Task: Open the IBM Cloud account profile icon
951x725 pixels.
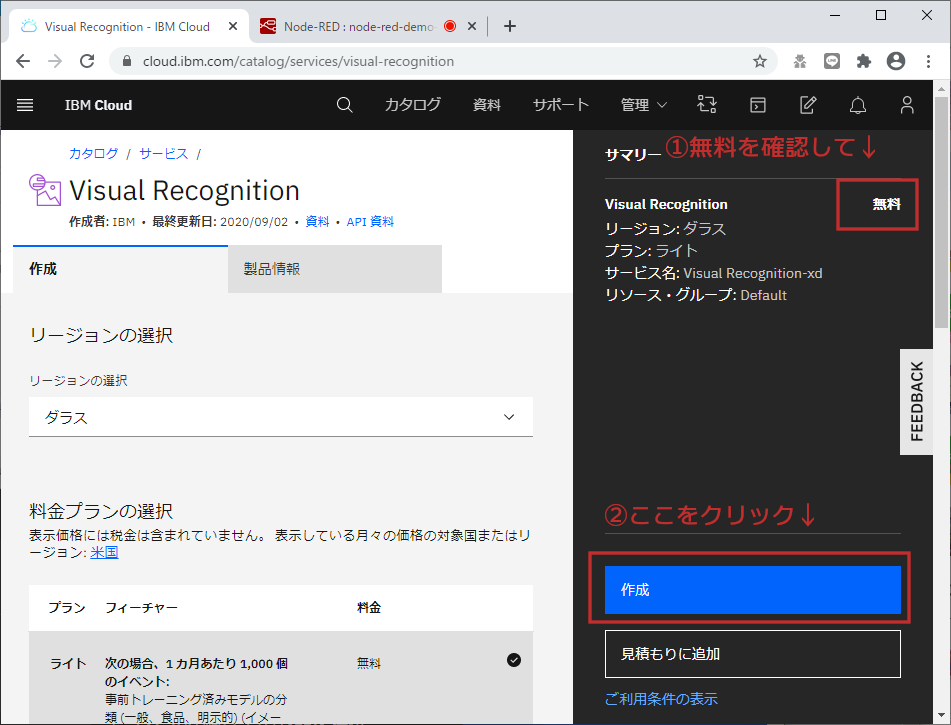Action: (x=906, y=105)
